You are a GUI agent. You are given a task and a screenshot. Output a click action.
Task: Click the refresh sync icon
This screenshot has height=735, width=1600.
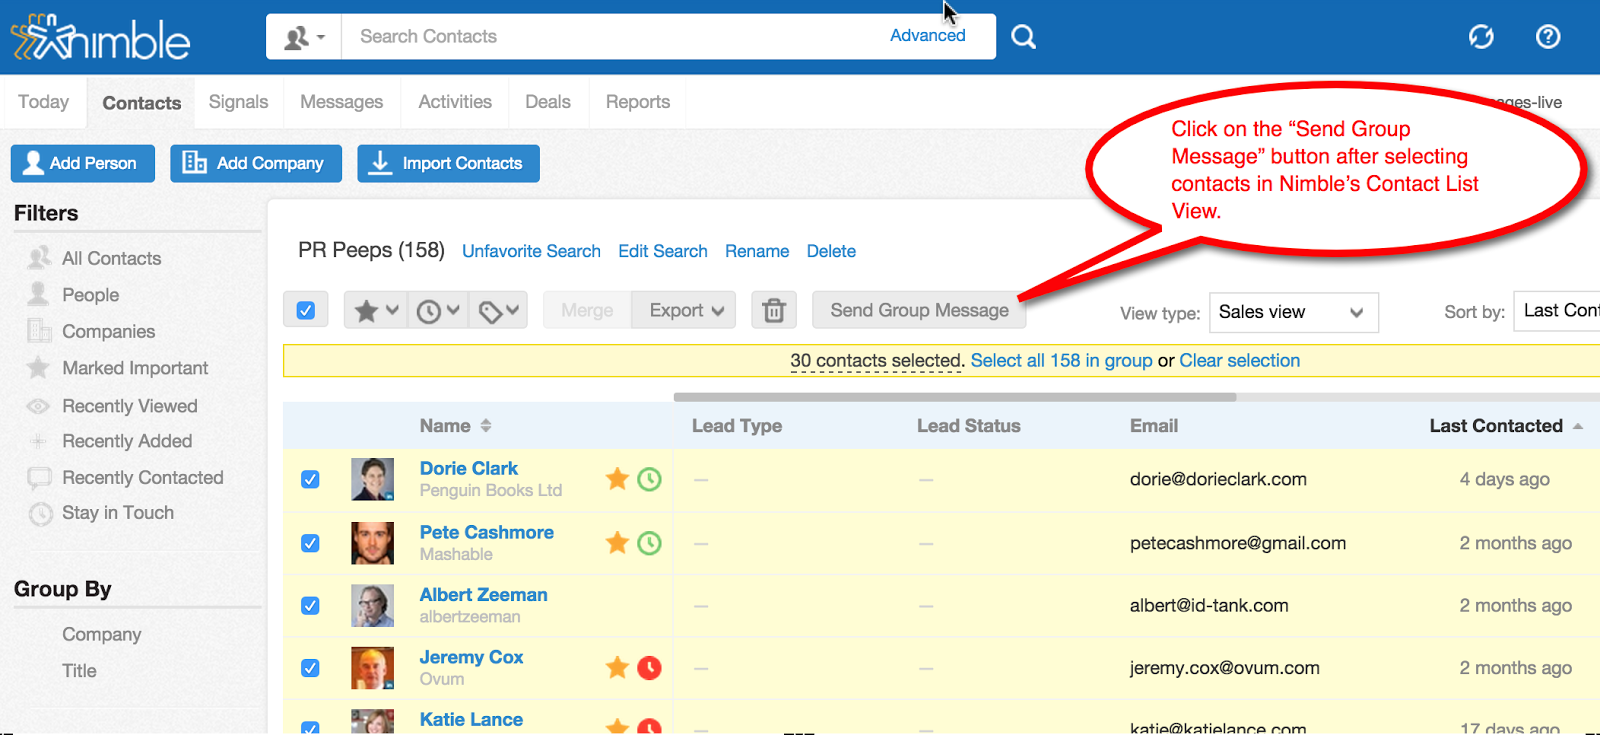[1481, 37]
